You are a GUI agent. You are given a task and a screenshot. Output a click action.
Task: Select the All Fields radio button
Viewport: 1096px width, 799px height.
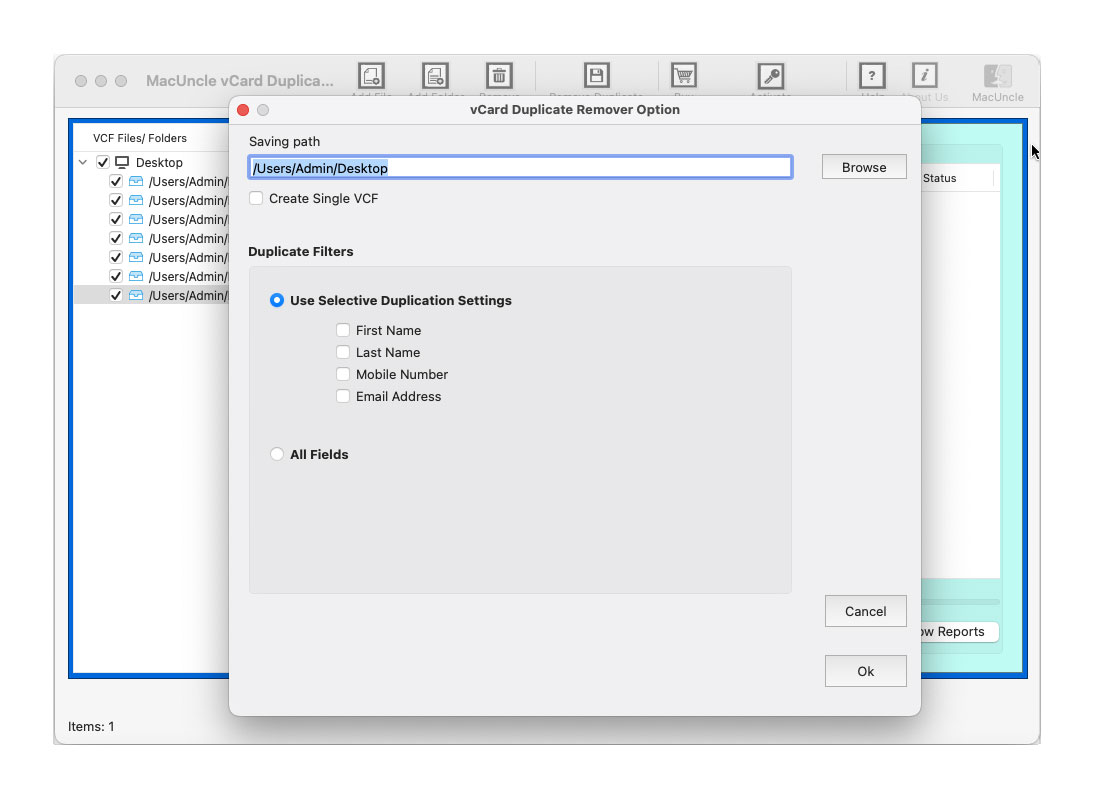277,454
